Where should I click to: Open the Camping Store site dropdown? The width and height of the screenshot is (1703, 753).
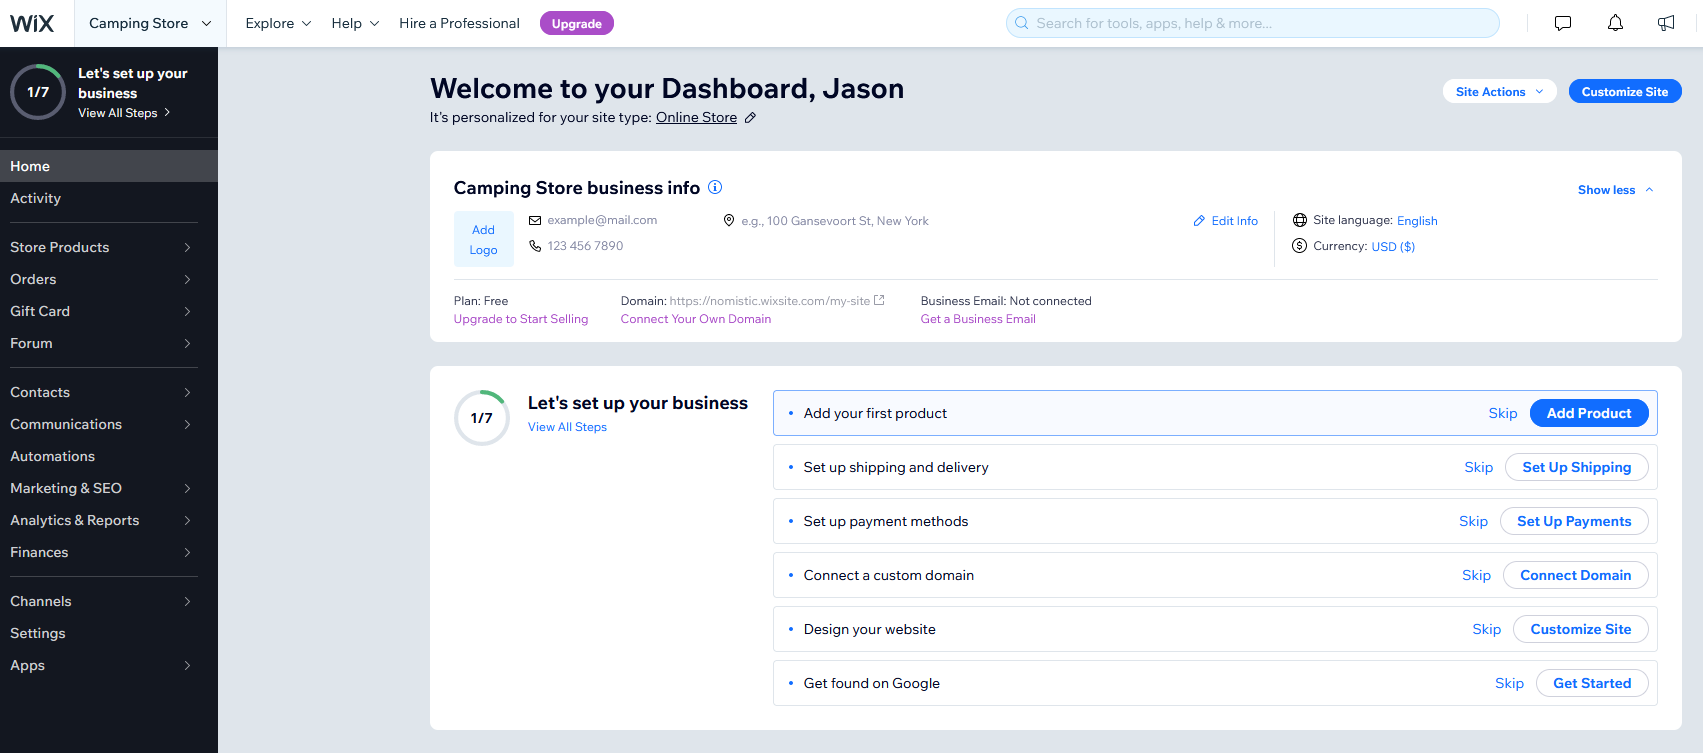(150, 23)
